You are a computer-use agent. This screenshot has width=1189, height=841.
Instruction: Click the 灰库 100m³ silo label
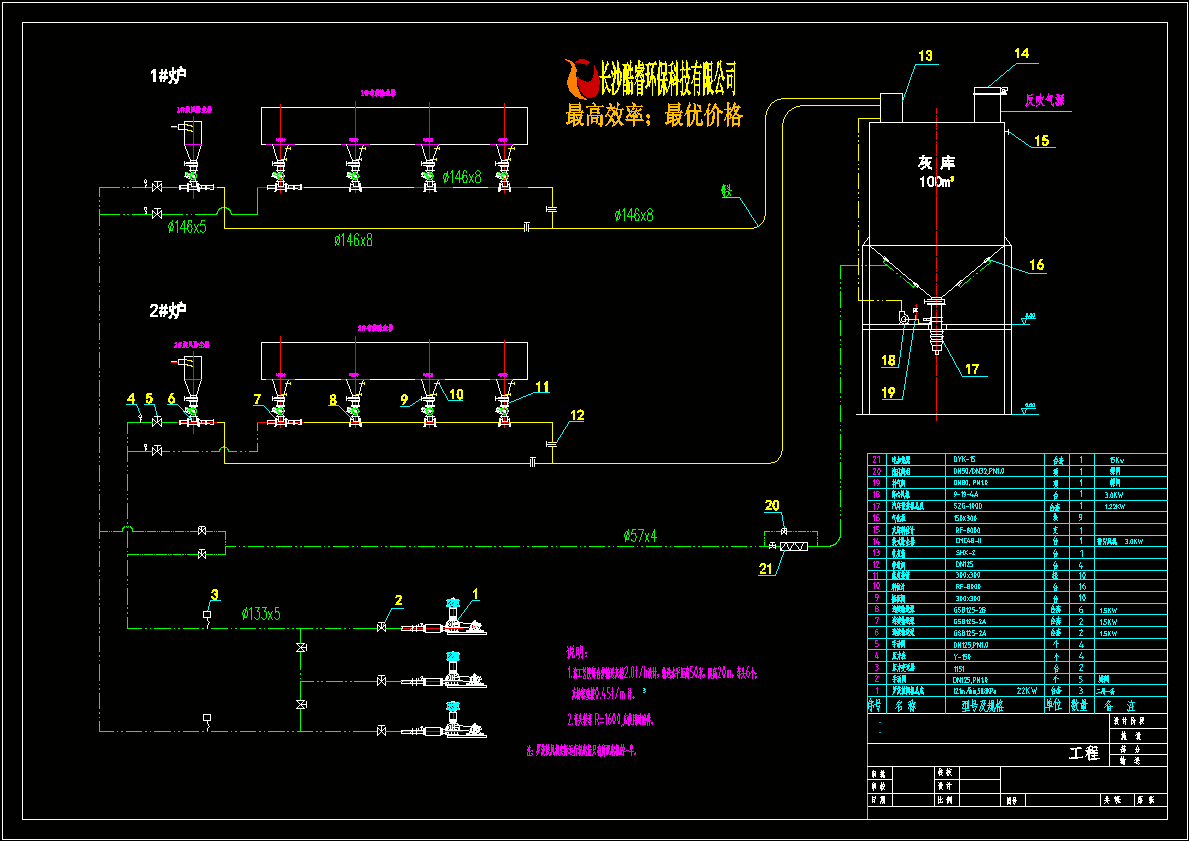click(937, 172)
